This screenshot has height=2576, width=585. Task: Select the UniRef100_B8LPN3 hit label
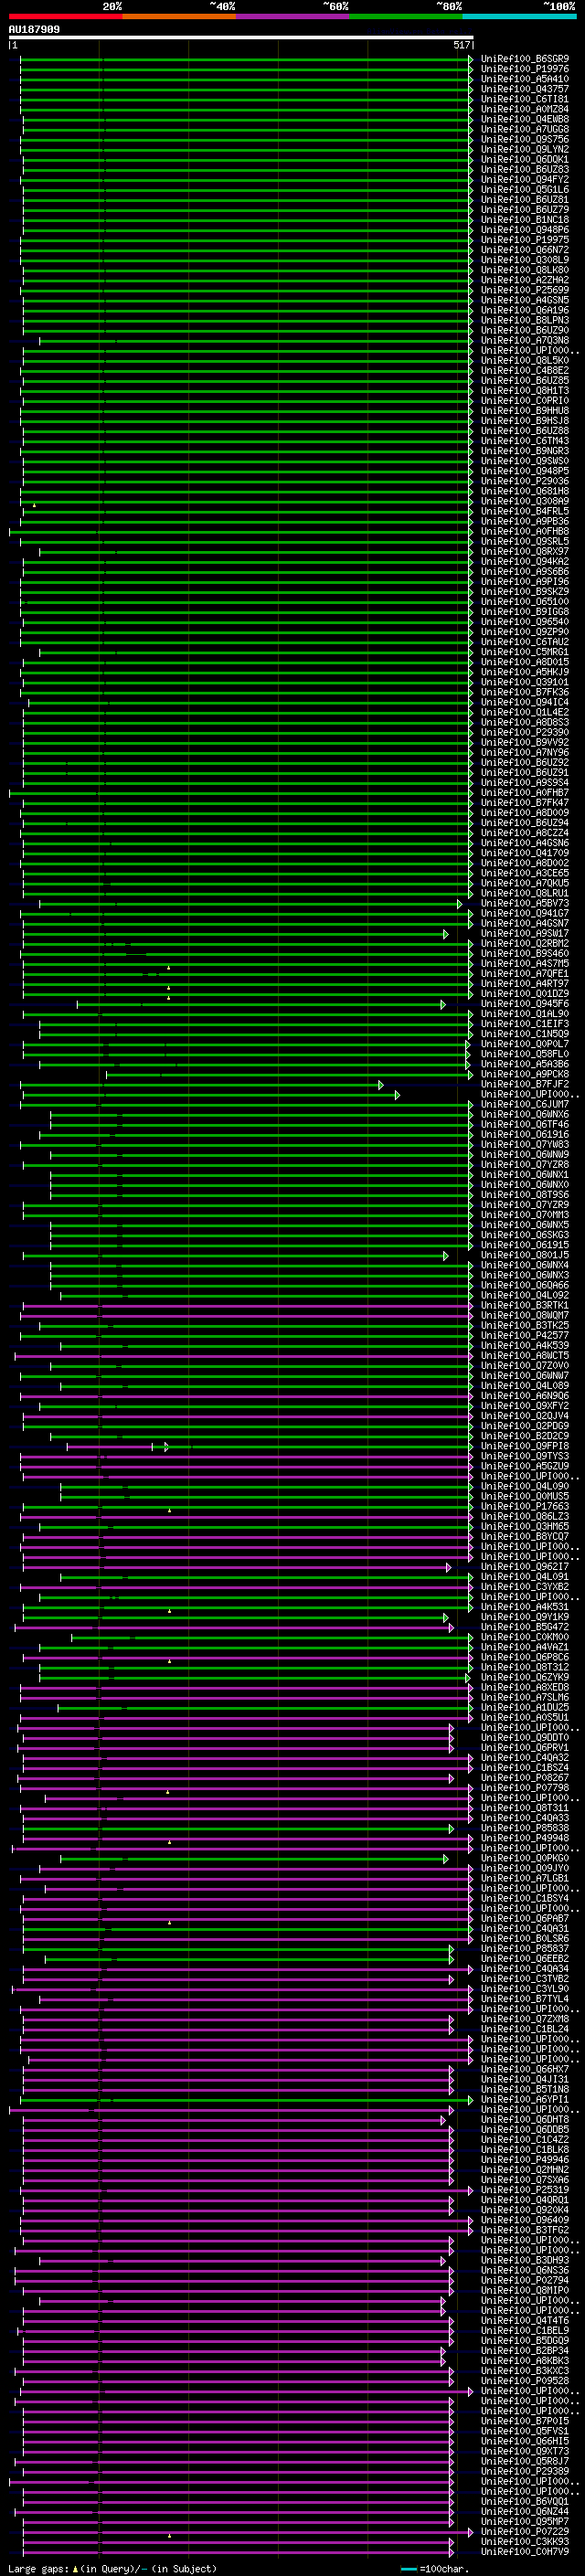(x=525, y=320)
